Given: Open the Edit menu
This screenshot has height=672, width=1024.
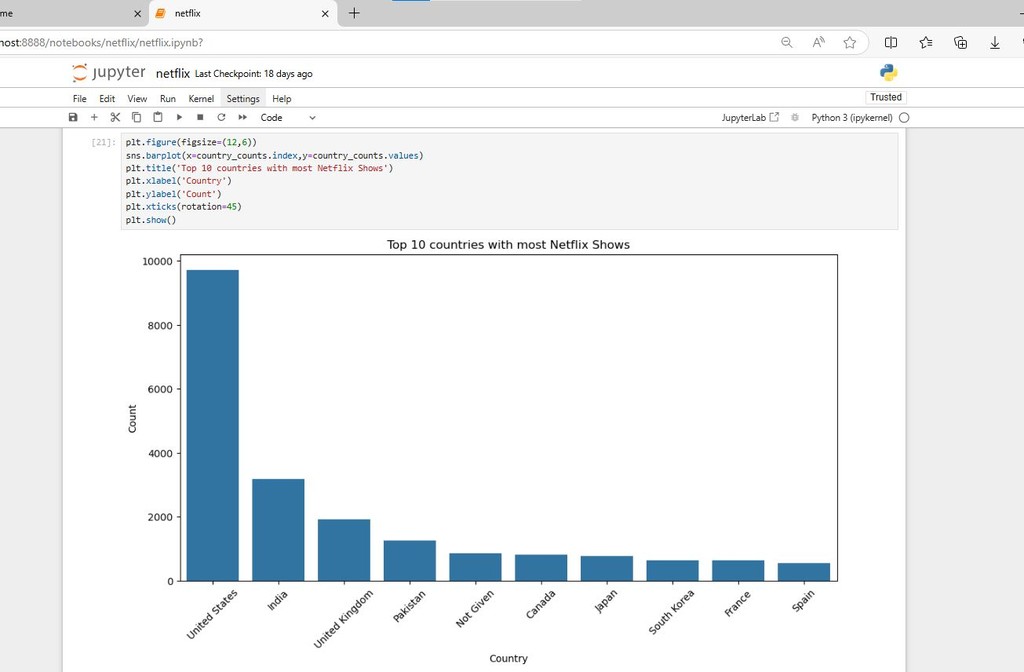Looking at the screenshot, I should 107,99.
